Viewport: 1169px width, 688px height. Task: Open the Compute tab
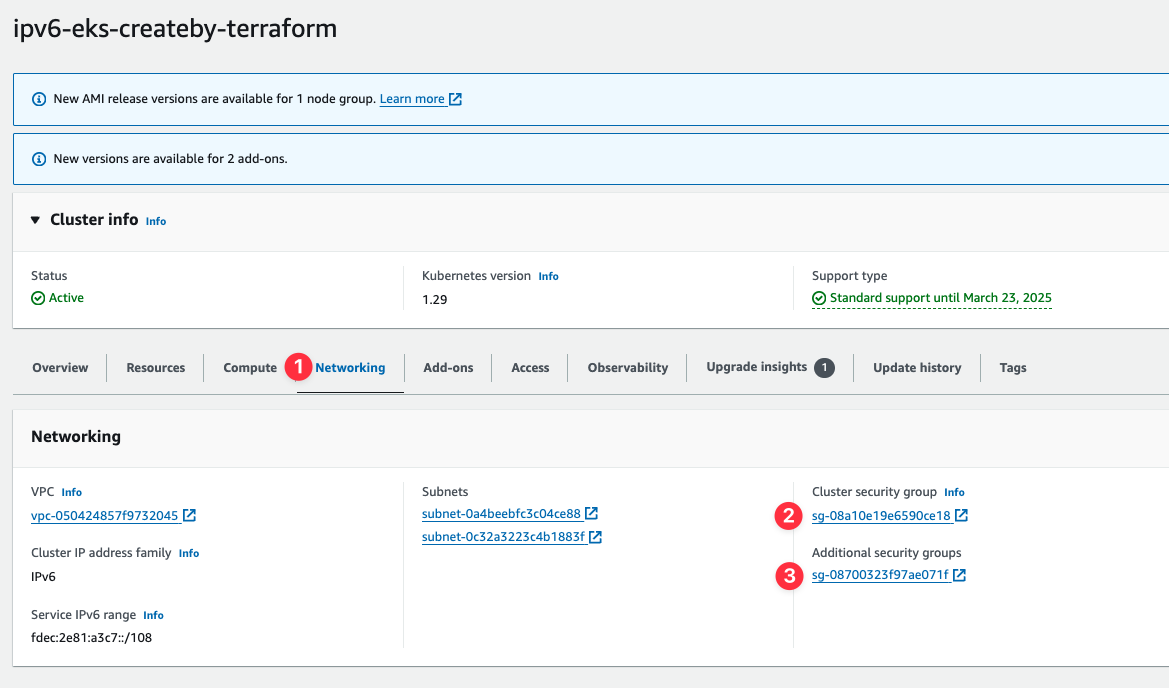click(x=250, y=367)
